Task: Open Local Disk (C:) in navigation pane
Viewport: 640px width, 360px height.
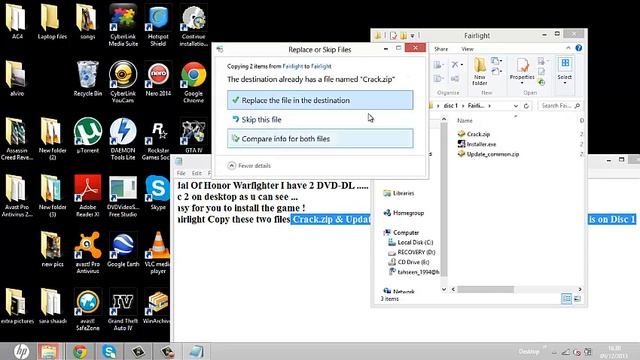Action: pos(411,242)
